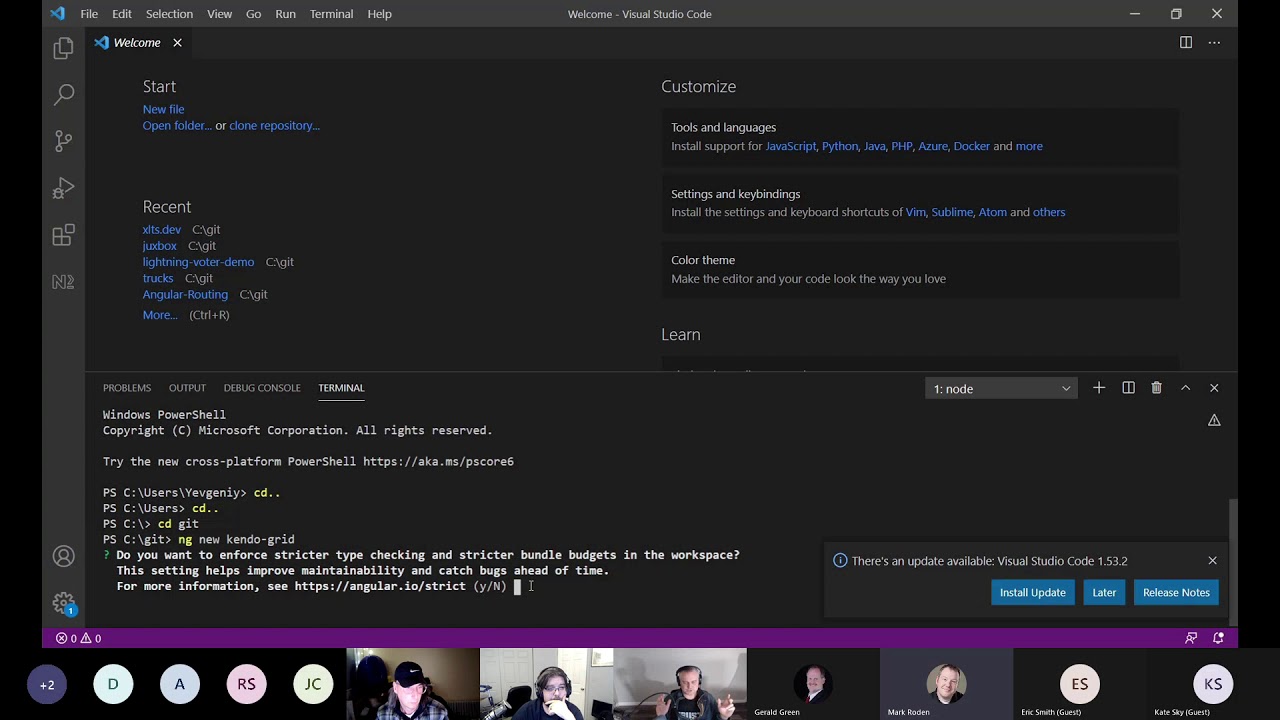1280x720 pixels.
Task: Click Install Update button
Action: 1032,593
